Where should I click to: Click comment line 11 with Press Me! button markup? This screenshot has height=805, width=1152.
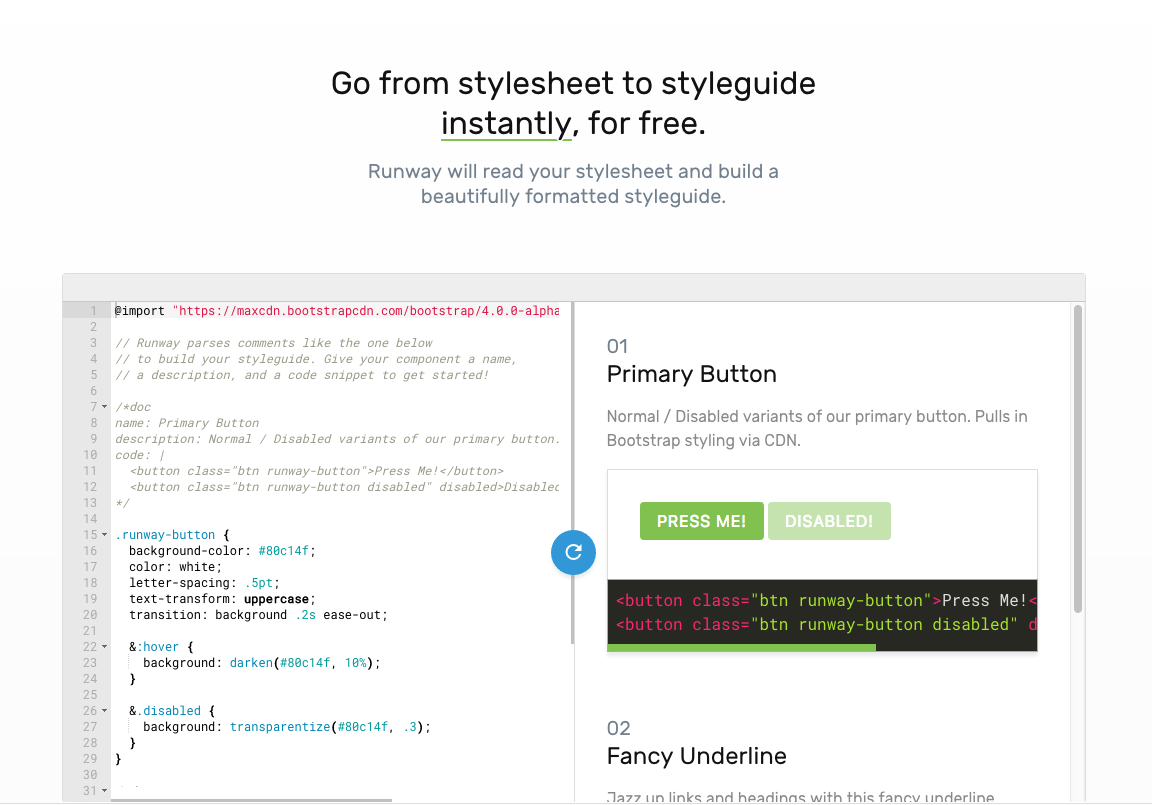click(x=317, y=472)
